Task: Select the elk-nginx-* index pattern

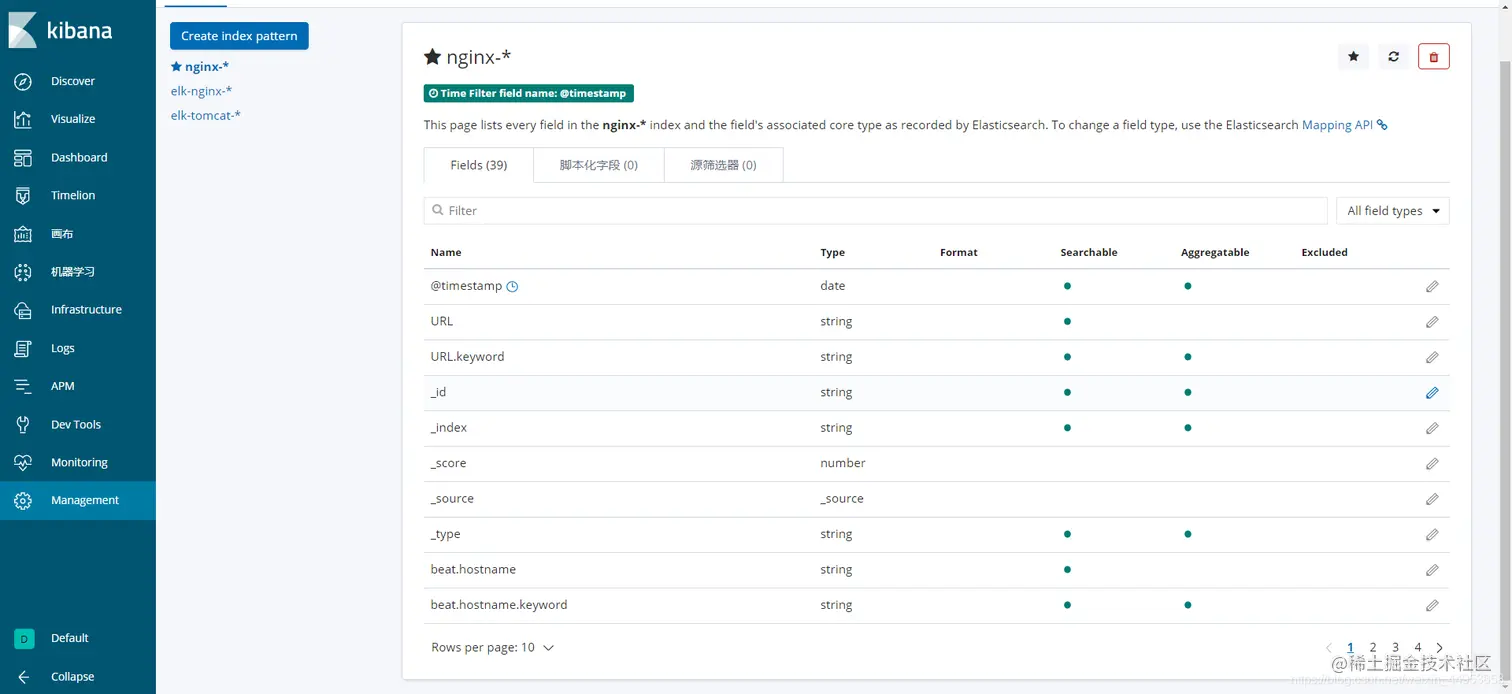Action: (201, 91)
